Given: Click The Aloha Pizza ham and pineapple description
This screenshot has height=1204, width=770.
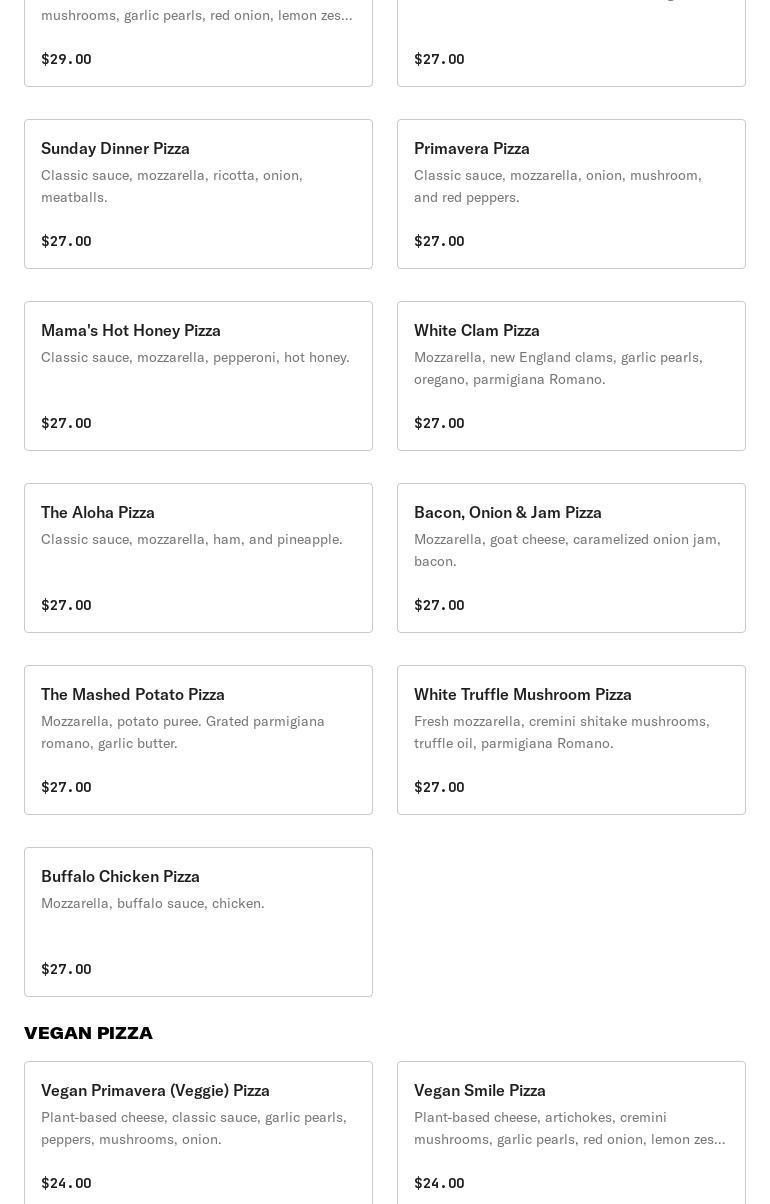Looking at the screenshot, I should pyautogui.click(x=192, y=539).
